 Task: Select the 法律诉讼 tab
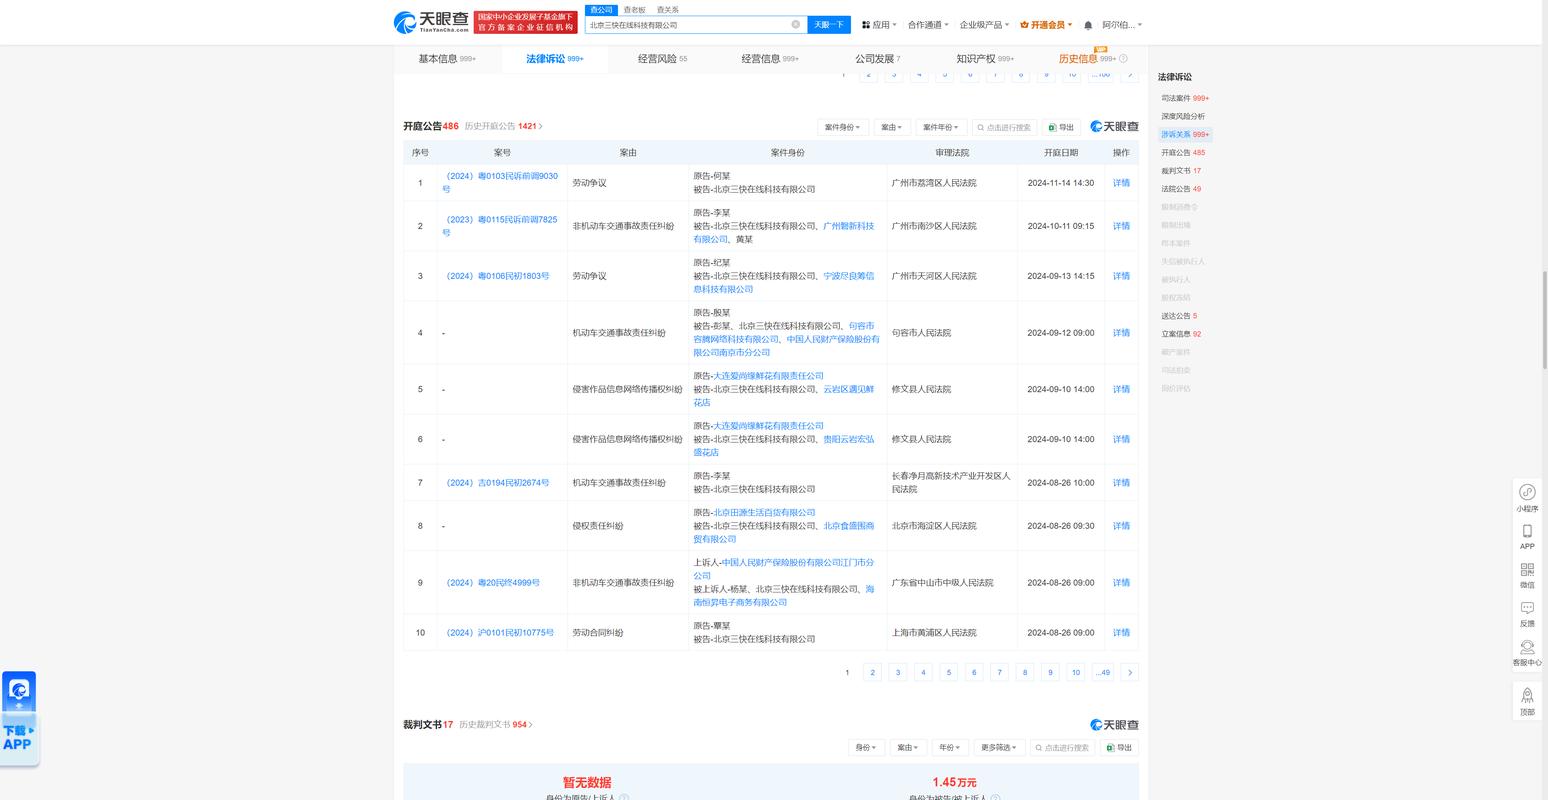point(555,59)
